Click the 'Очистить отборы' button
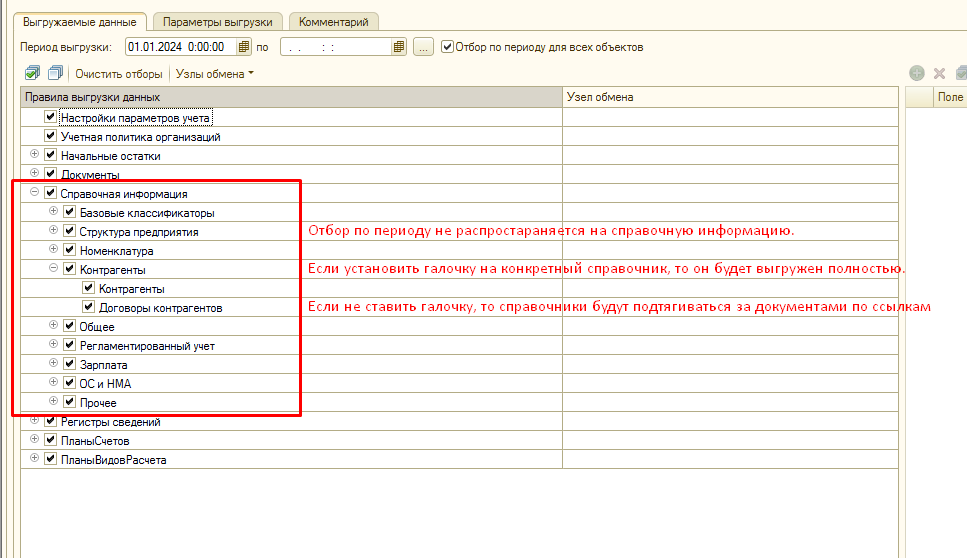The width and height of the screenshot is (967, 558). pyautogui.click(x=118, y=73)
